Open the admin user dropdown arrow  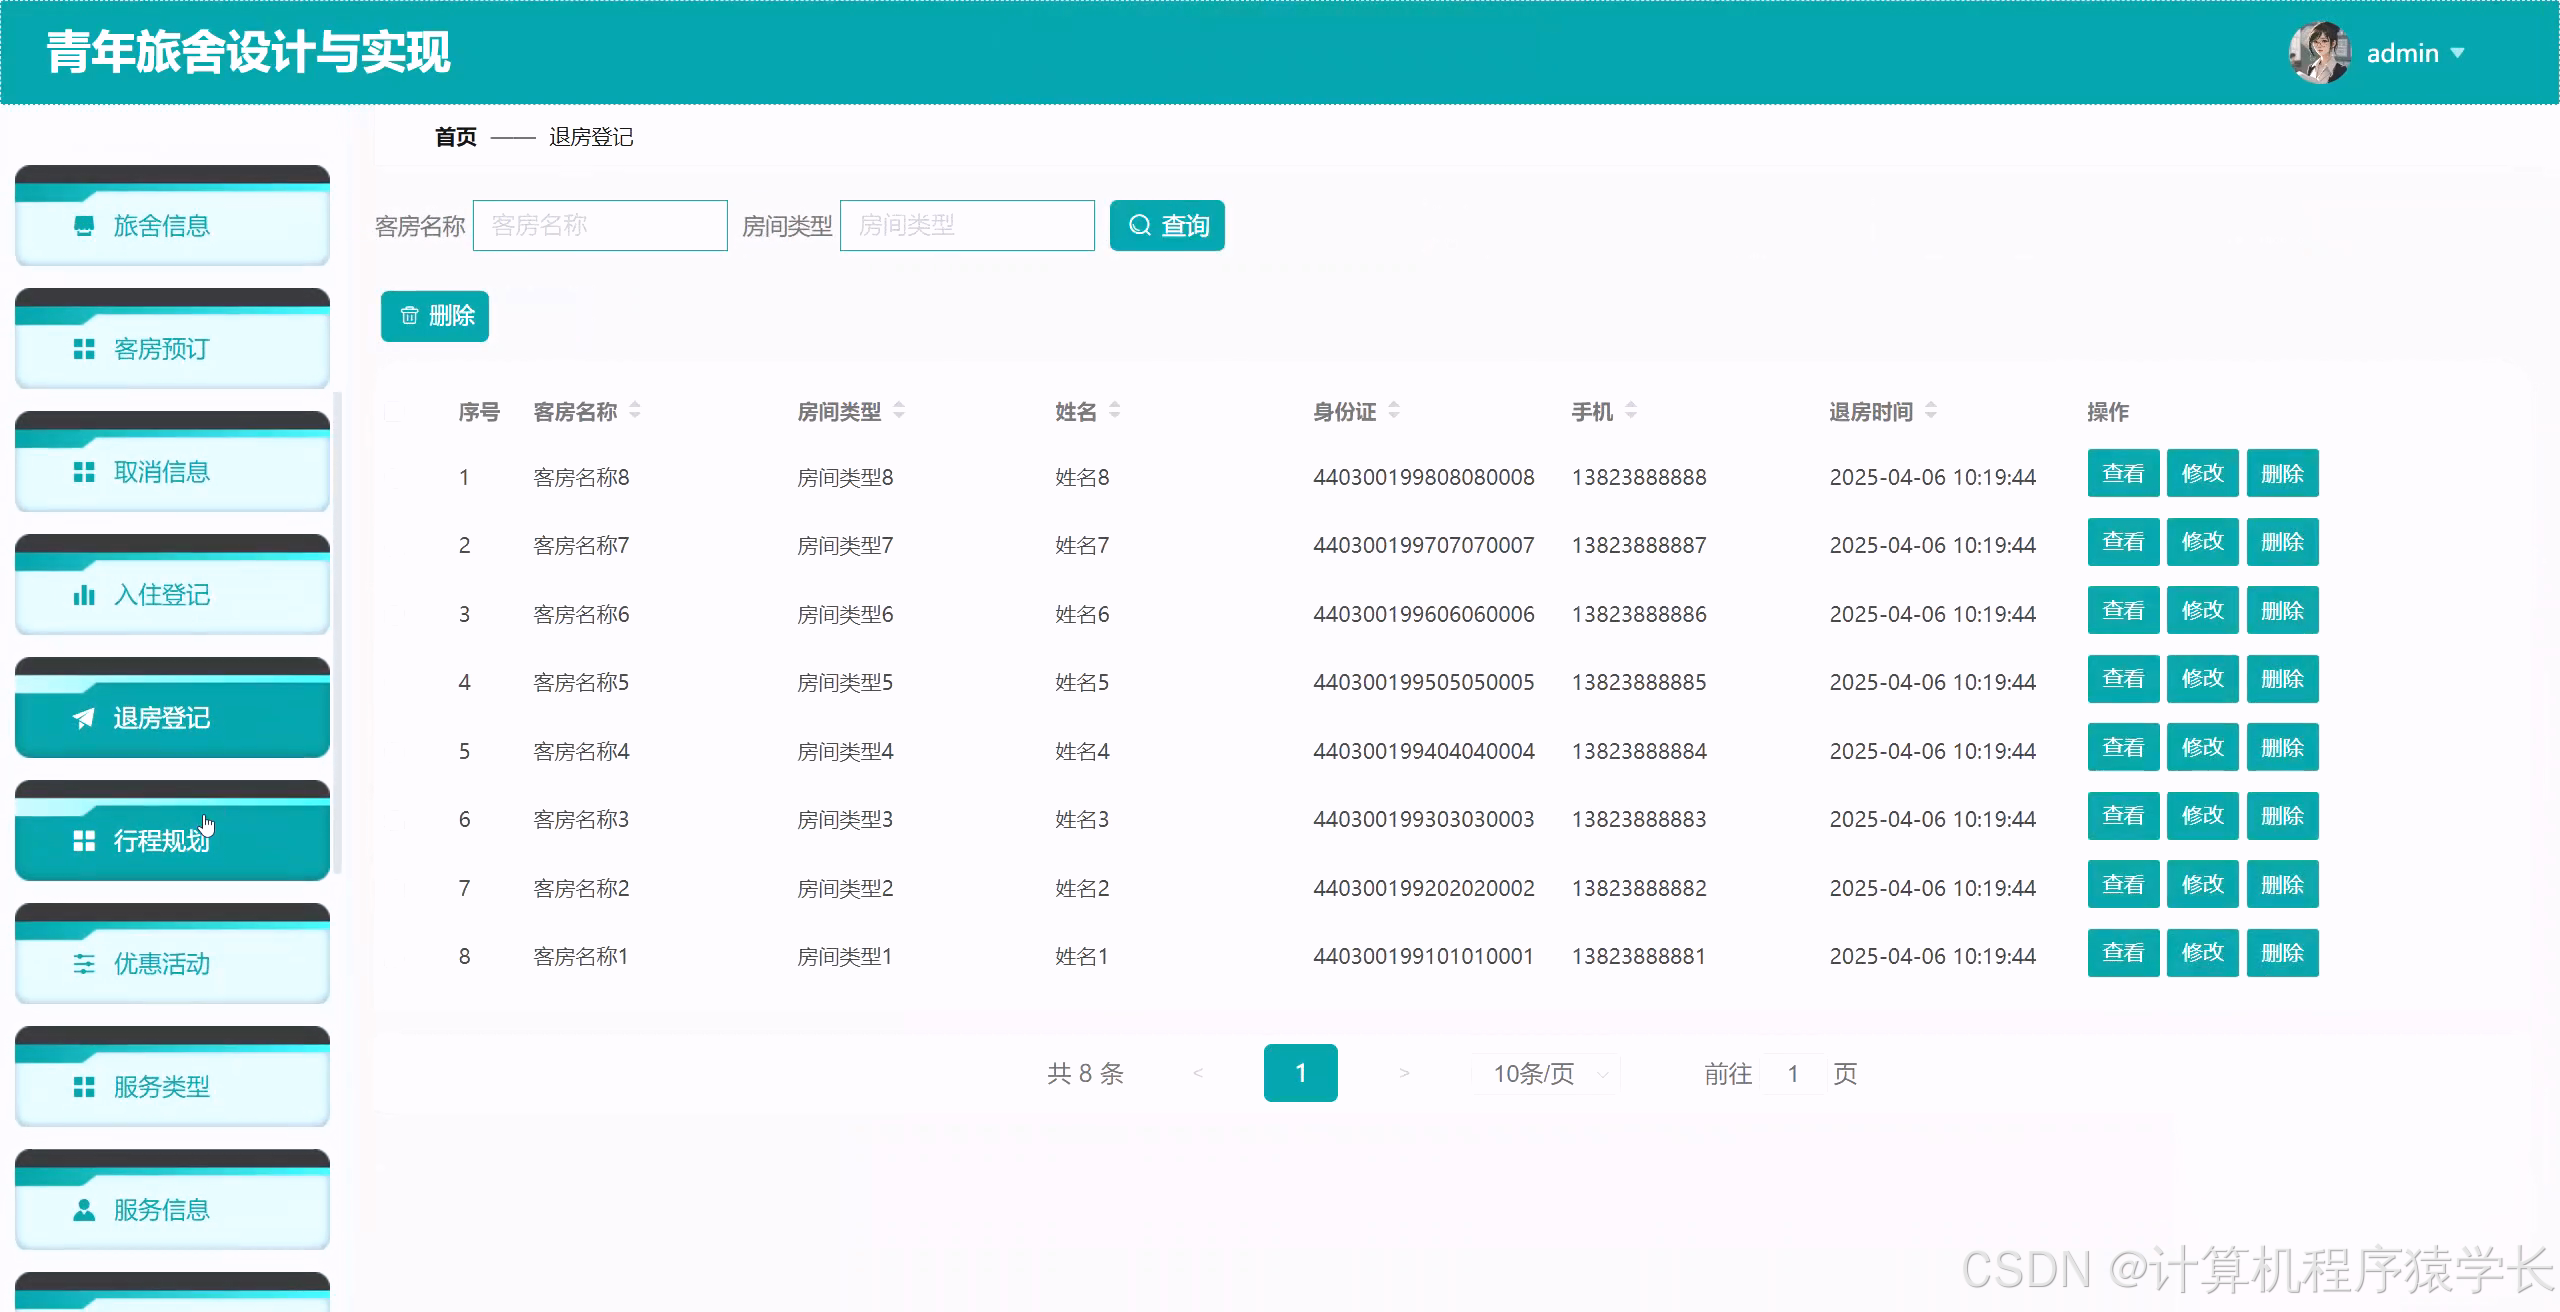tap(2457, 53)
